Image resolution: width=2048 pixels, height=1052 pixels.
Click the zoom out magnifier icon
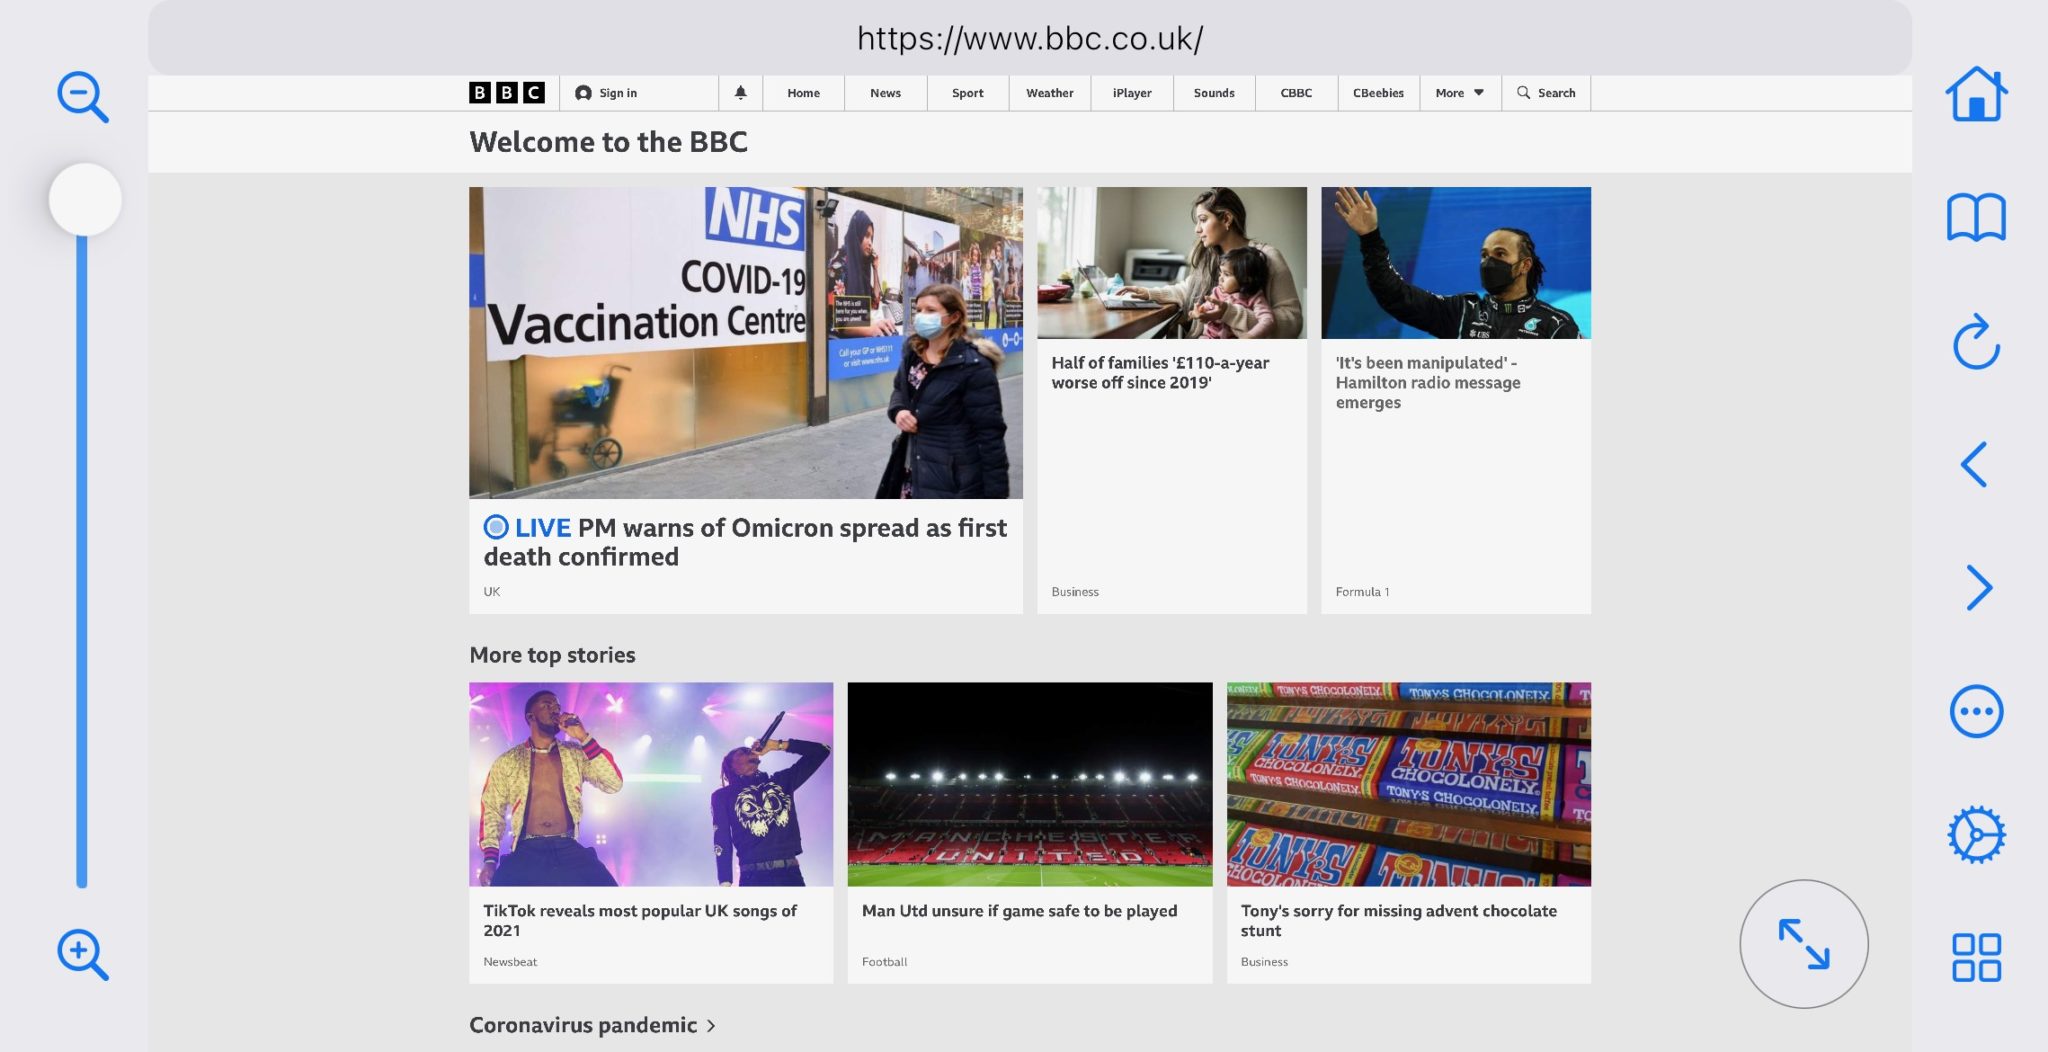tap(82, 97)
